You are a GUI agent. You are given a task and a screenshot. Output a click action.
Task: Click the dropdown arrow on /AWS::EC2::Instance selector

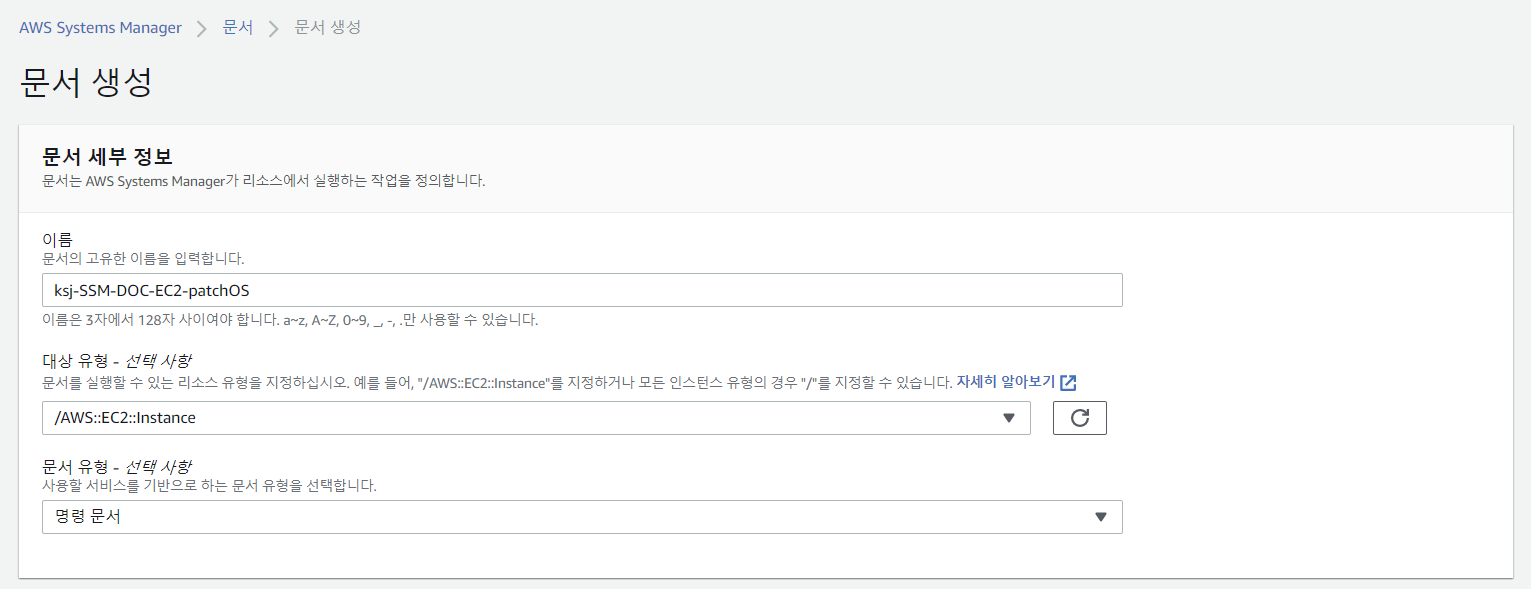[1010, 418]
